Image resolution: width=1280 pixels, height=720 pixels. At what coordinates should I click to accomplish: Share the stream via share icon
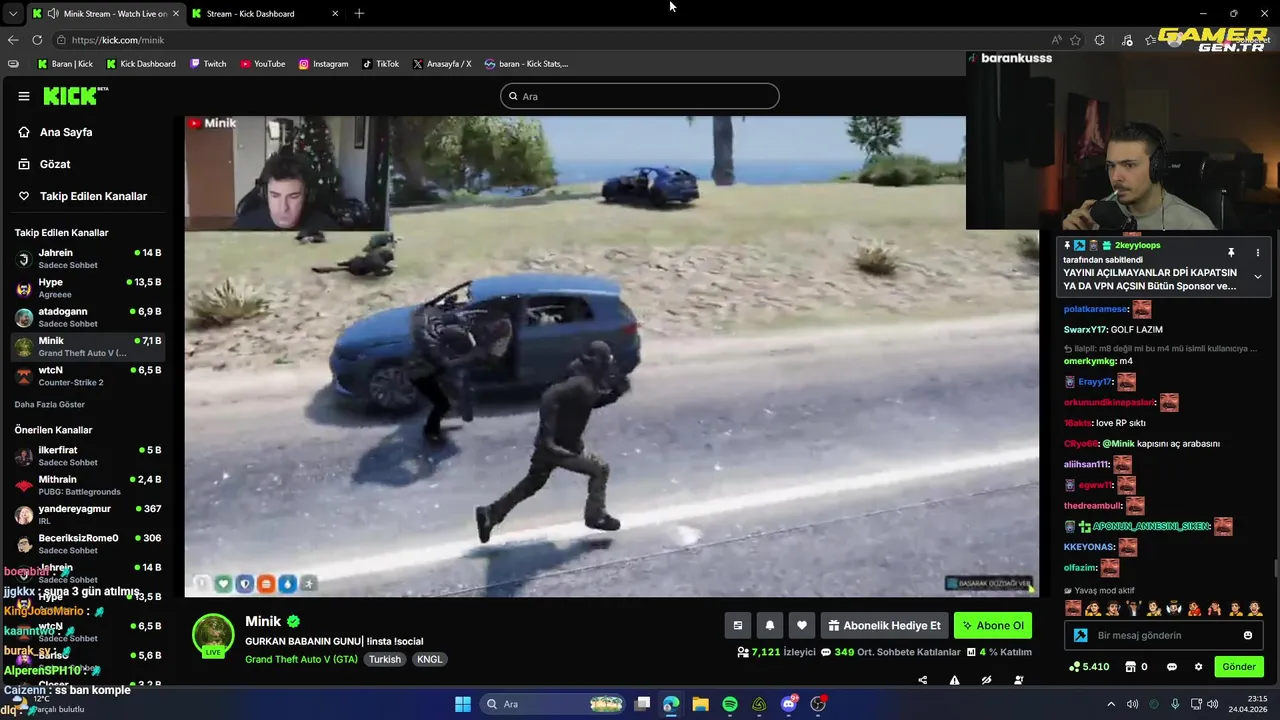click(922, 680)
